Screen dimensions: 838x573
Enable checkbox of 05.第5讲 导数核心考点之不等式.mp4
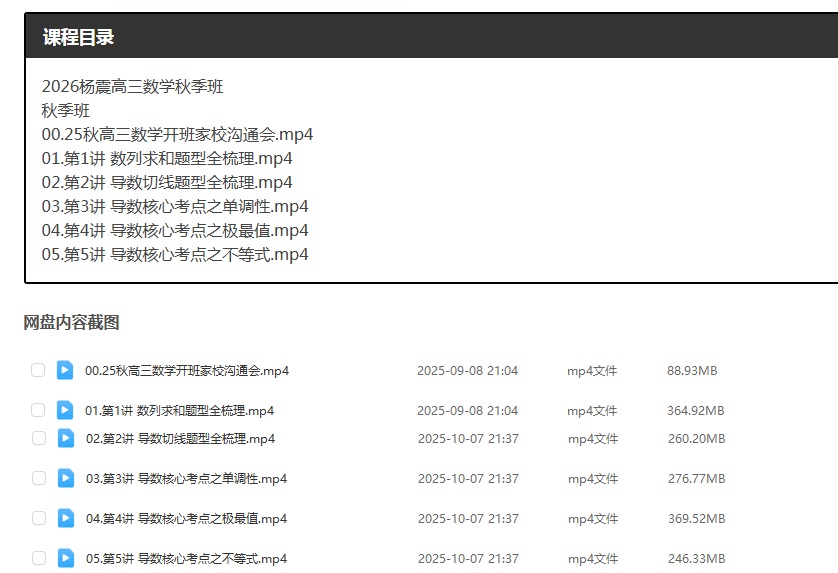pyautogui.click(x=39, y=558)
